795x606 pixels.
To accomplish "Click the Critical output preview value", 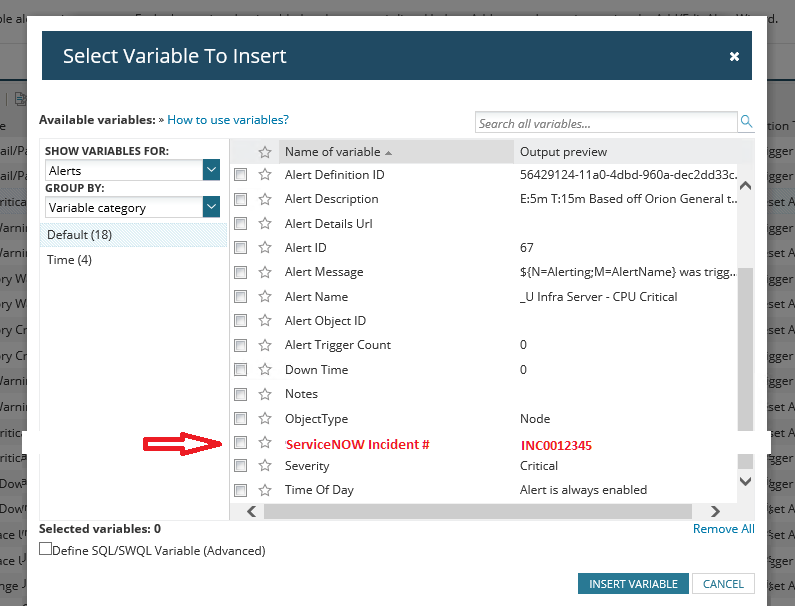I will pos(538,466).
